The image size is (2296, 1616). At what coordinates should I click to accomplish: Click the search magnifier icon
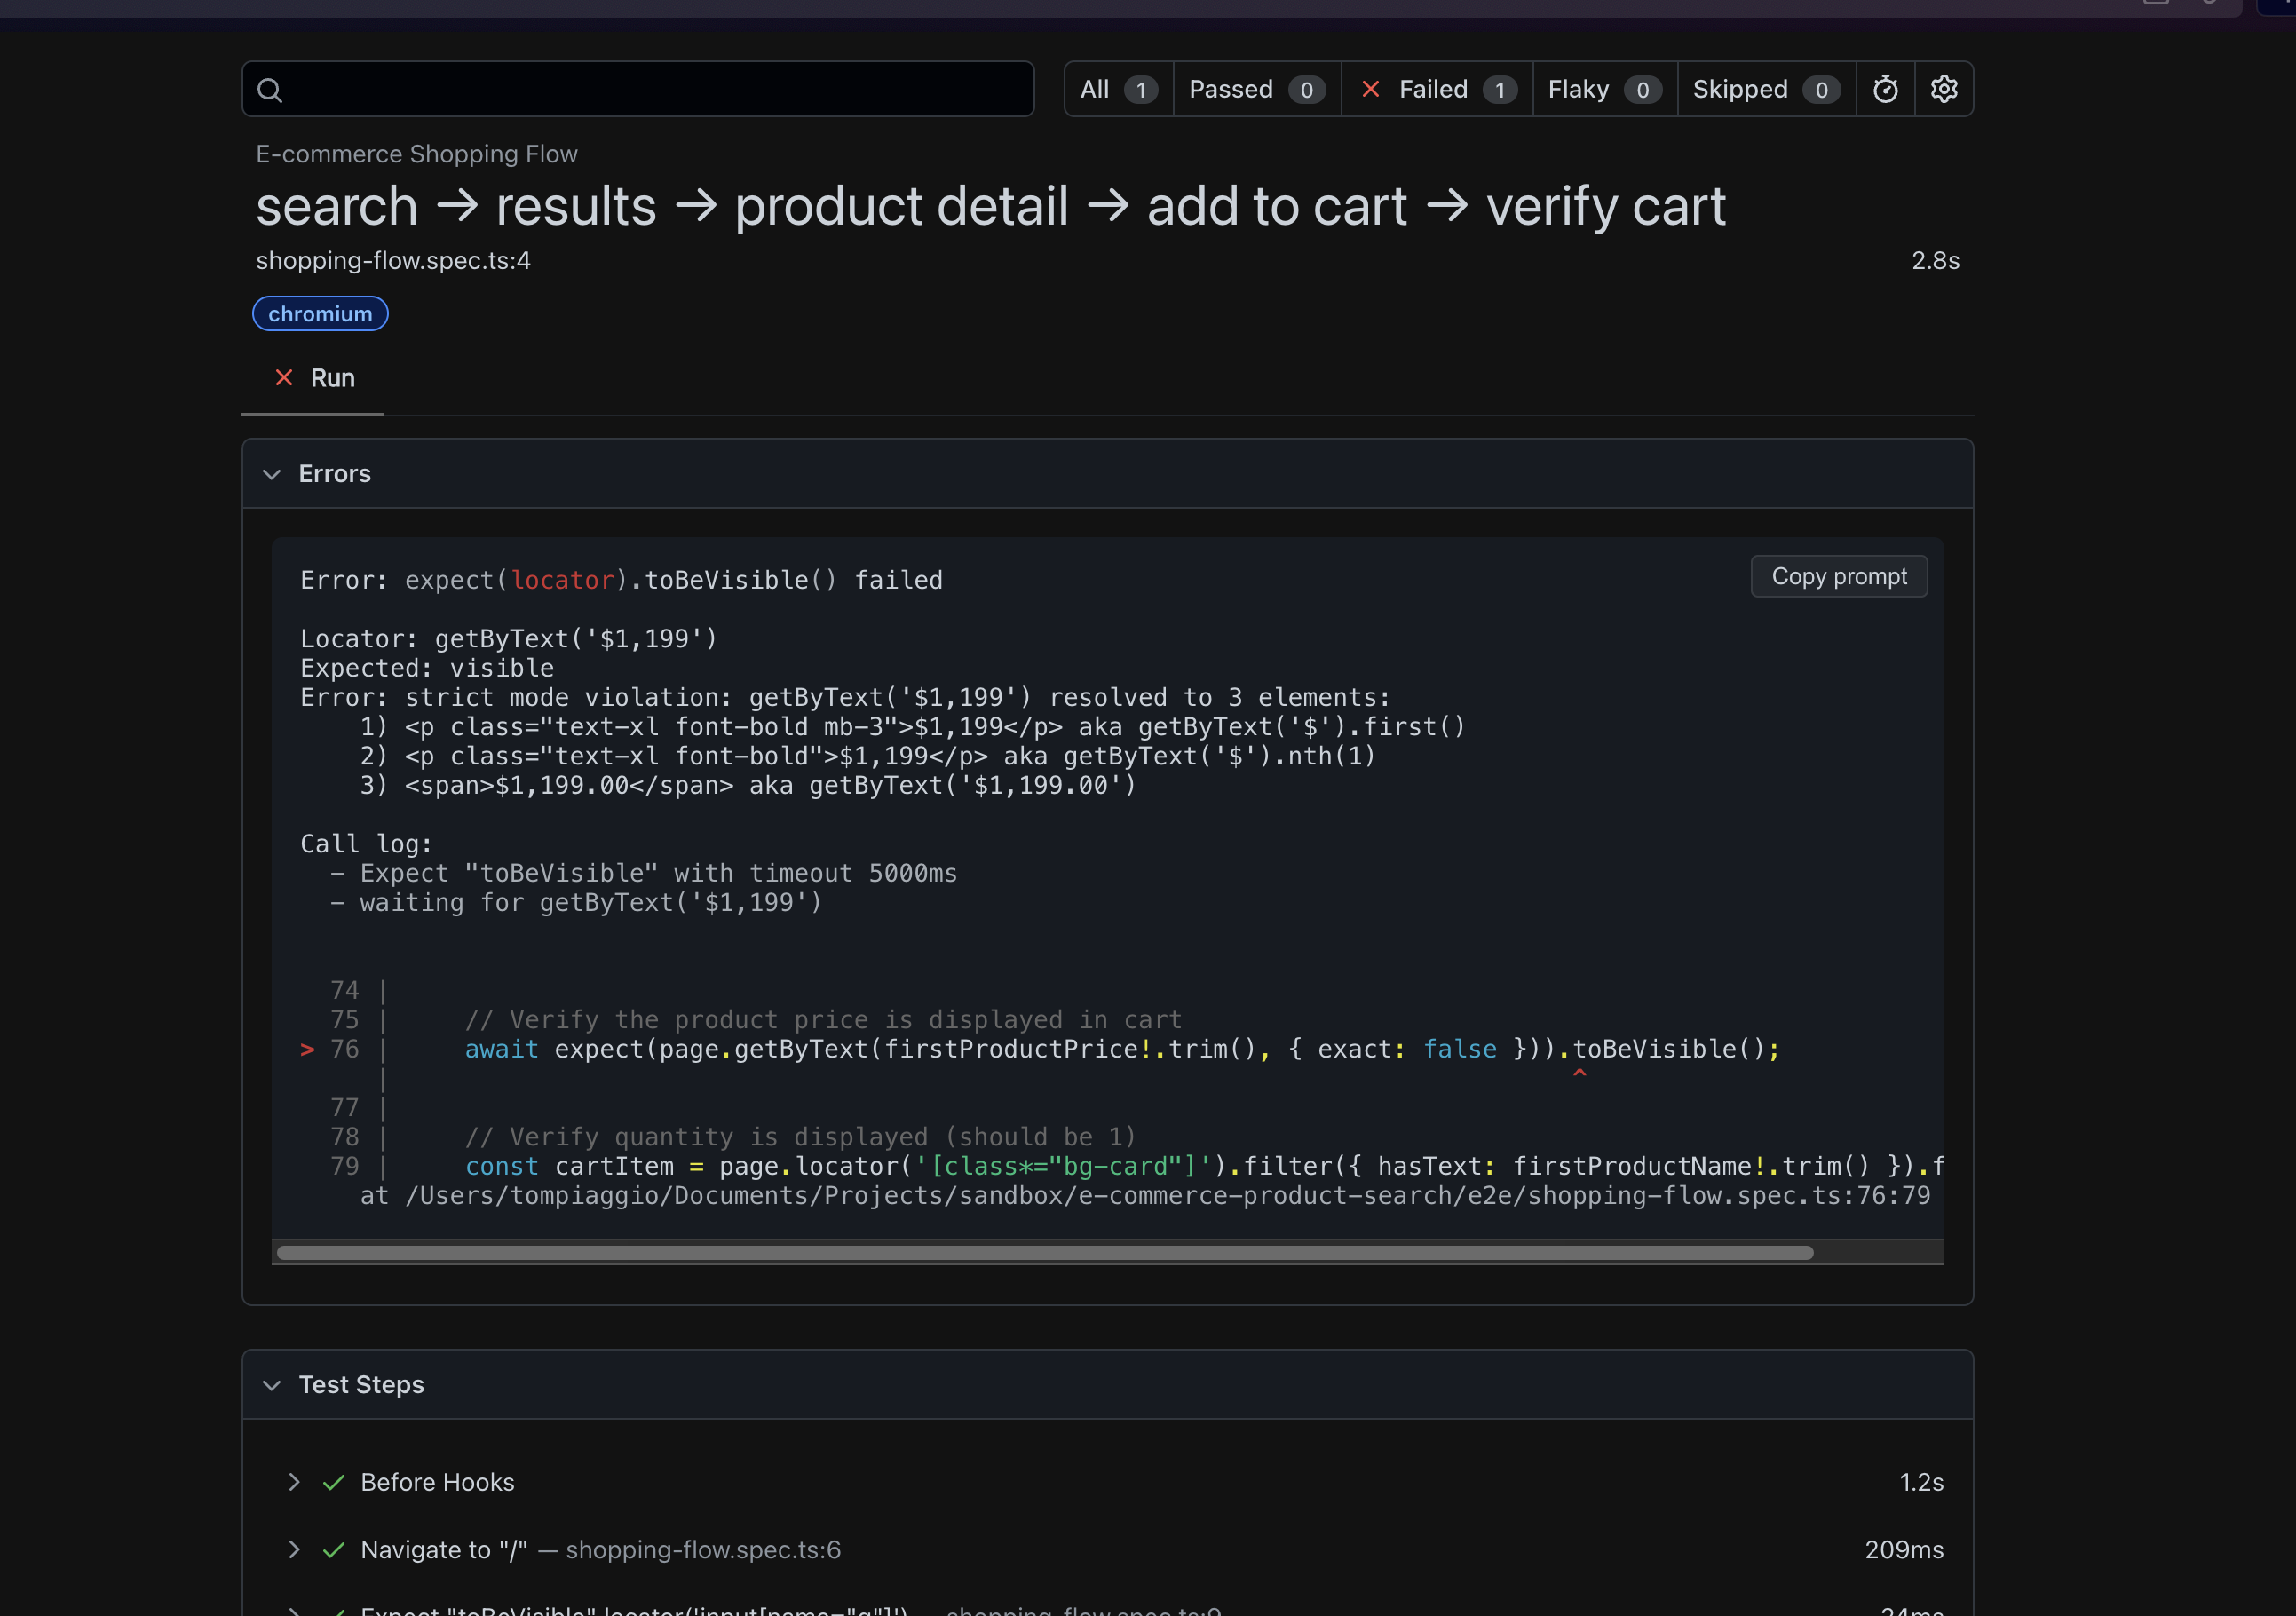point(270,90)
